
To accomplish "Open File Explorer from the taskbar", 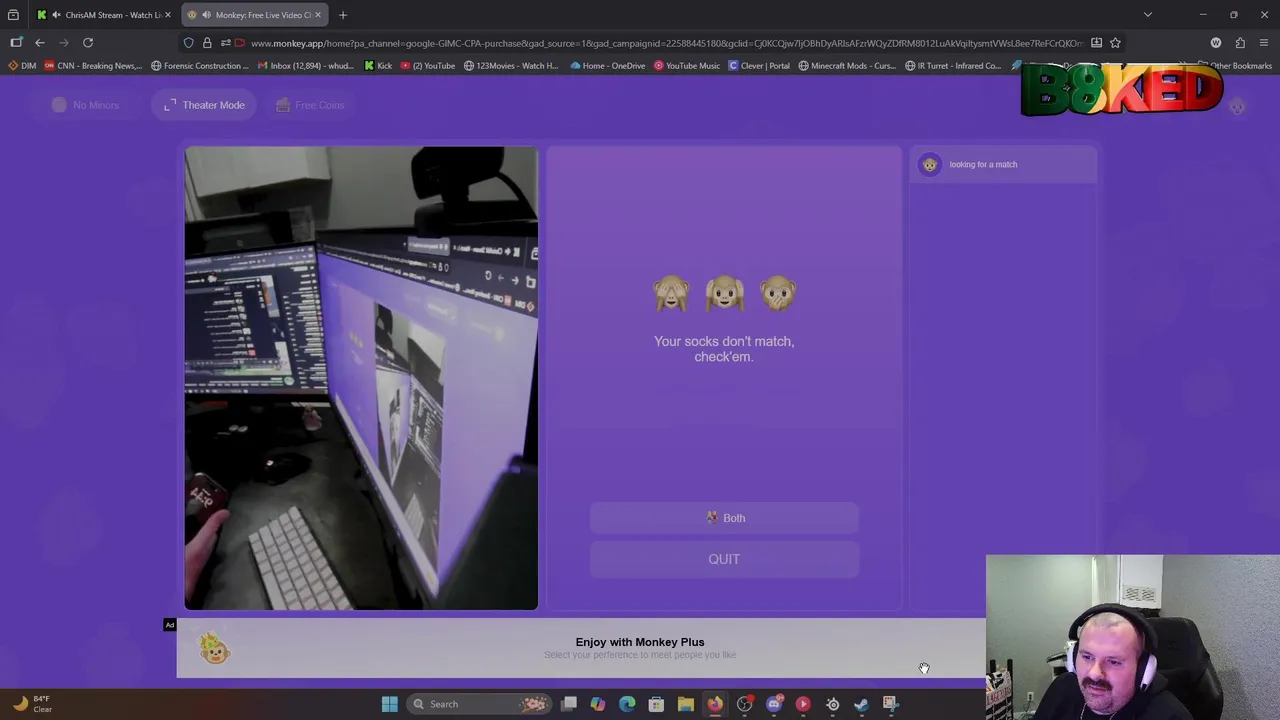I will [686, 704].
